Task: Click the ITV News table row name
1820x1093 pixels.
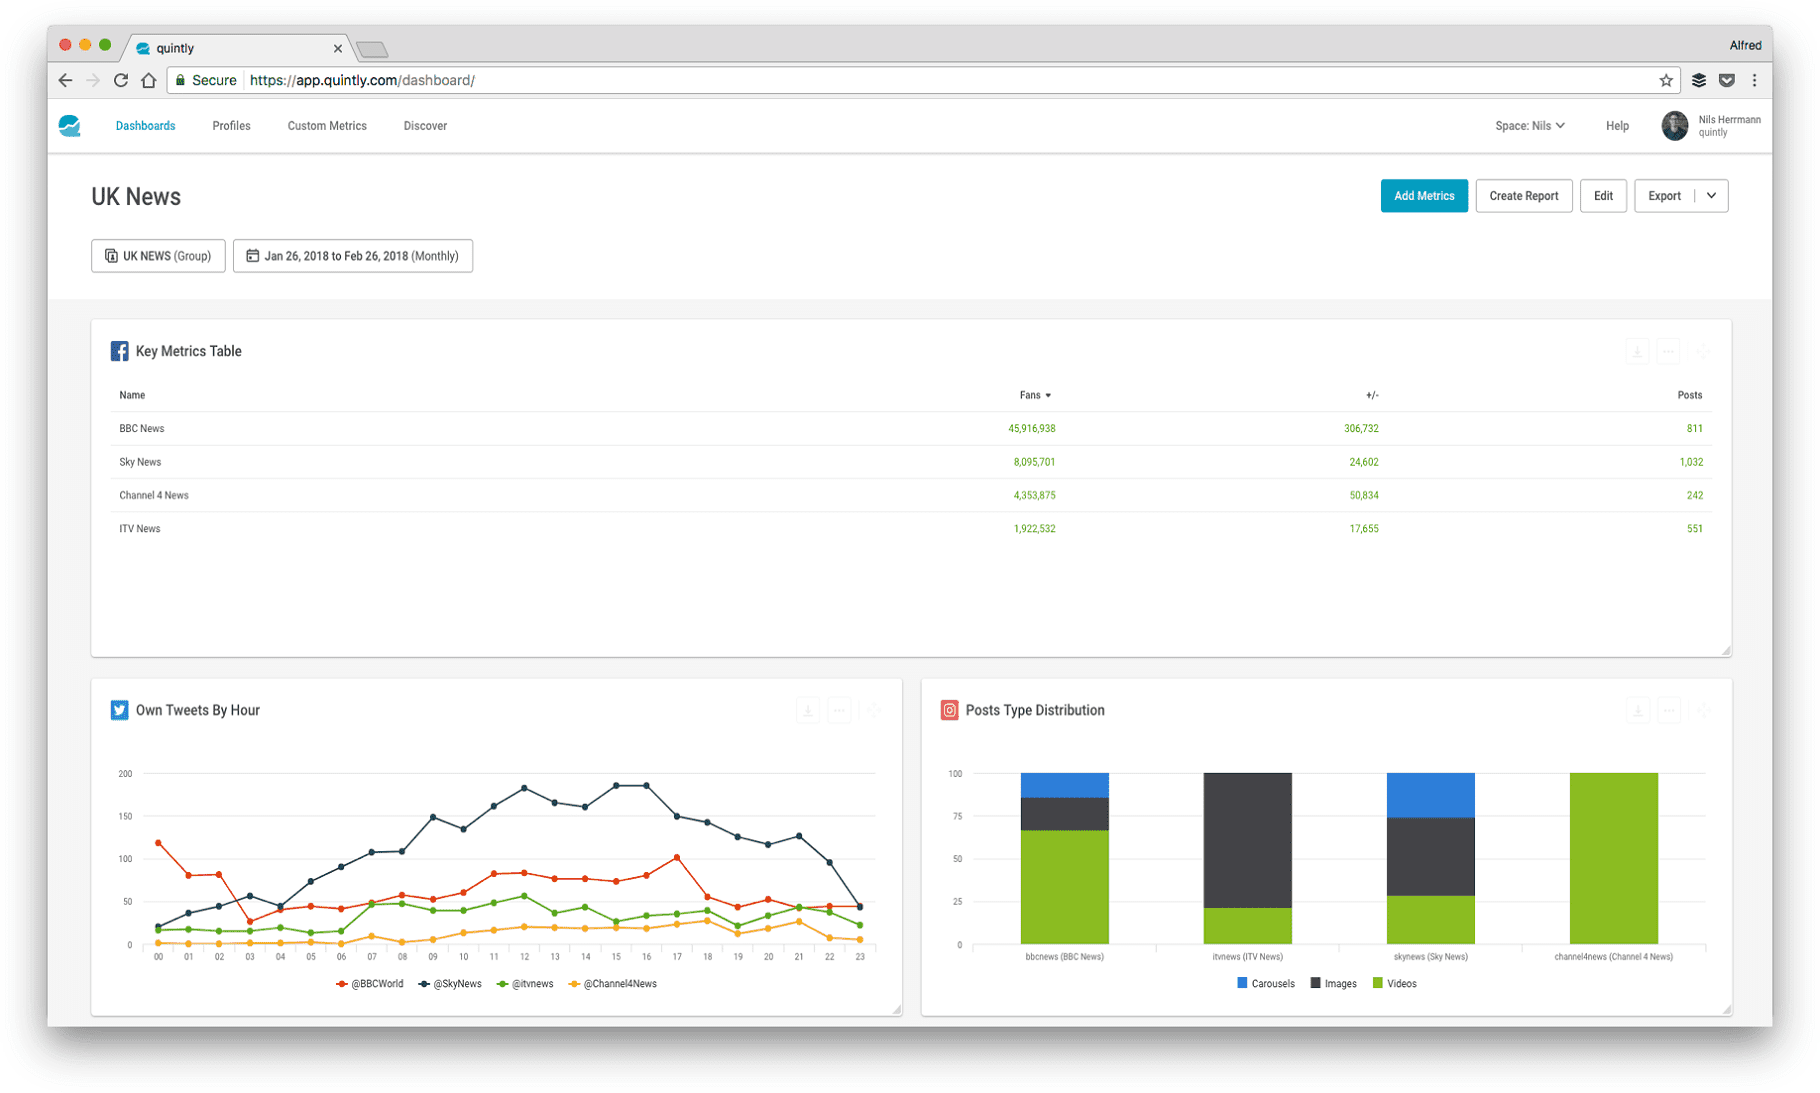Action: click(x=140, y=528)
